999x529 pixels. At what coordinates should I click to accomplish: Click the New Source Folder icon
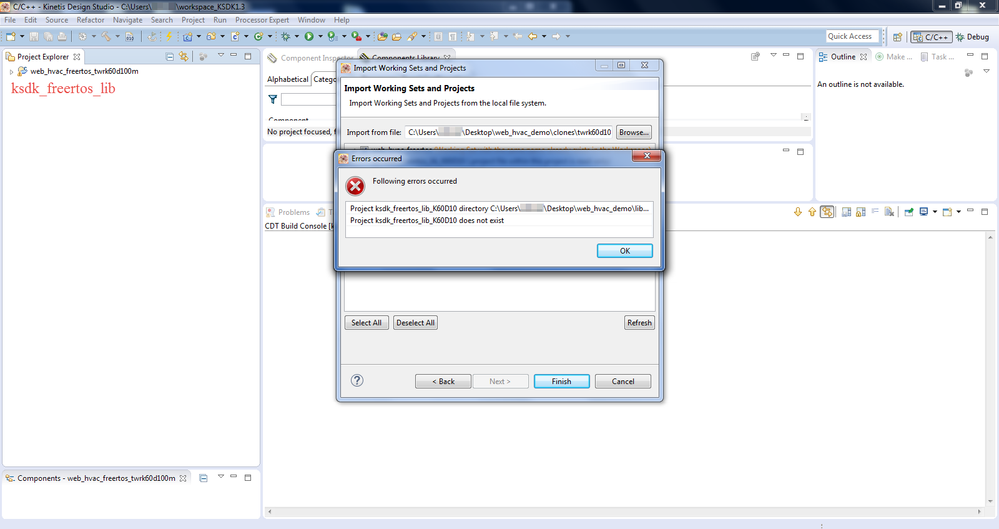point(211,37)
